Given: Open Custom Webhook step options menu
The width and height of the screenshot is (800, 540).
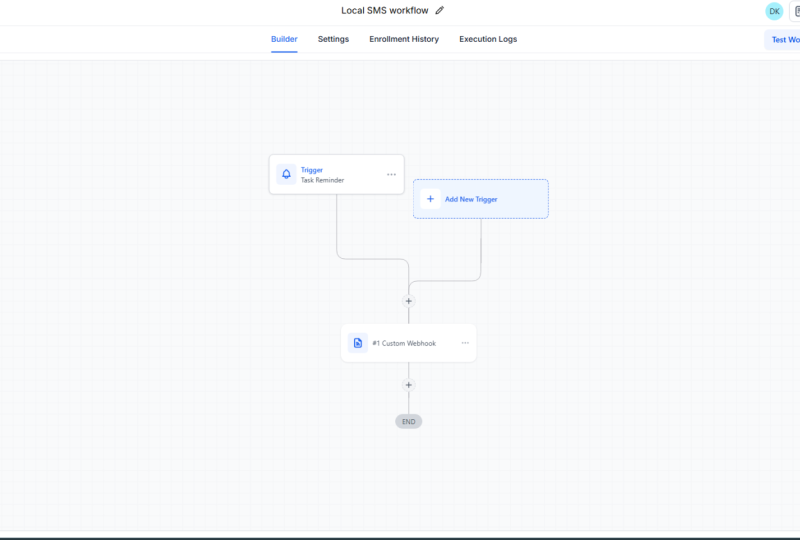Looking at the screenshot, I should 465,343.
